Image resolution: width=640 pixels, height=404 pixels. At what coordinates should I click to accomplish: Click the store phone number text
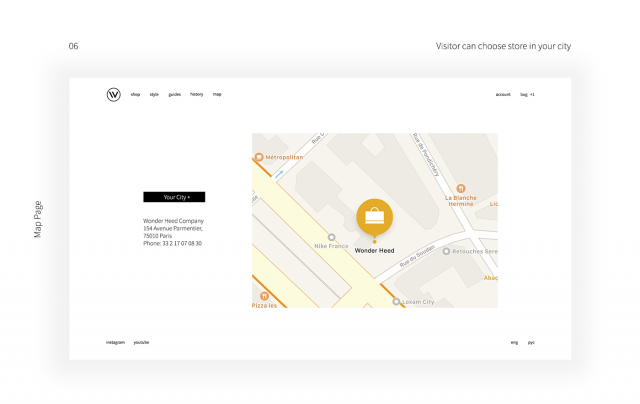click(x=172, y=243)
